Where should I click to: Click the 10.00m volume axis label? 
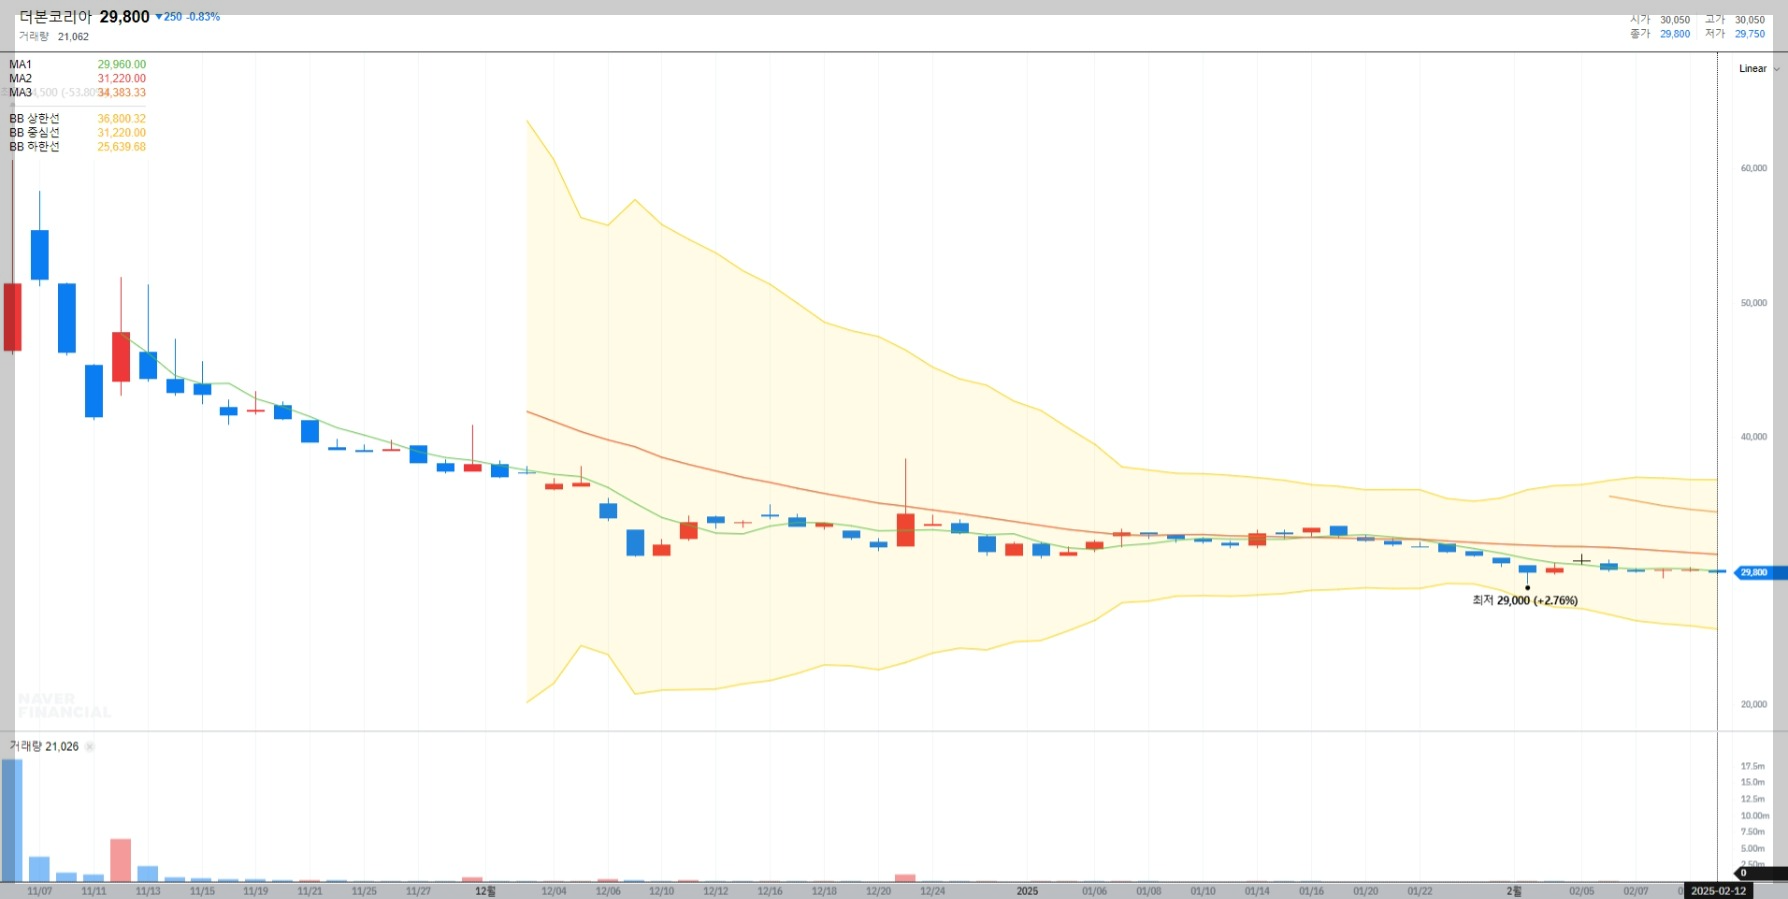[x=1755, y=816]
